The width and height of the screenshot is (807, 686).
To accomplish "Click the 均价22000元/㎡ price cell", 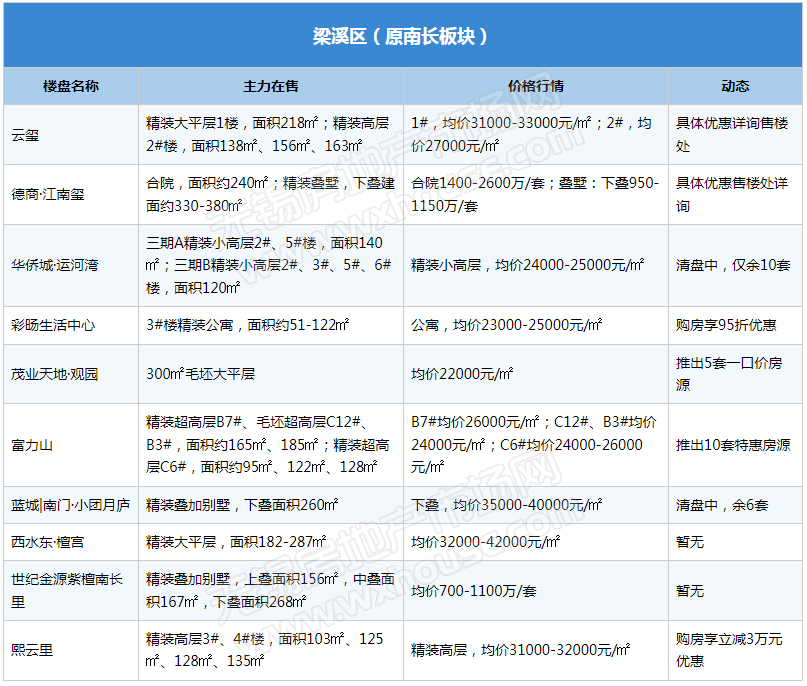I will (x=462, y=374).
